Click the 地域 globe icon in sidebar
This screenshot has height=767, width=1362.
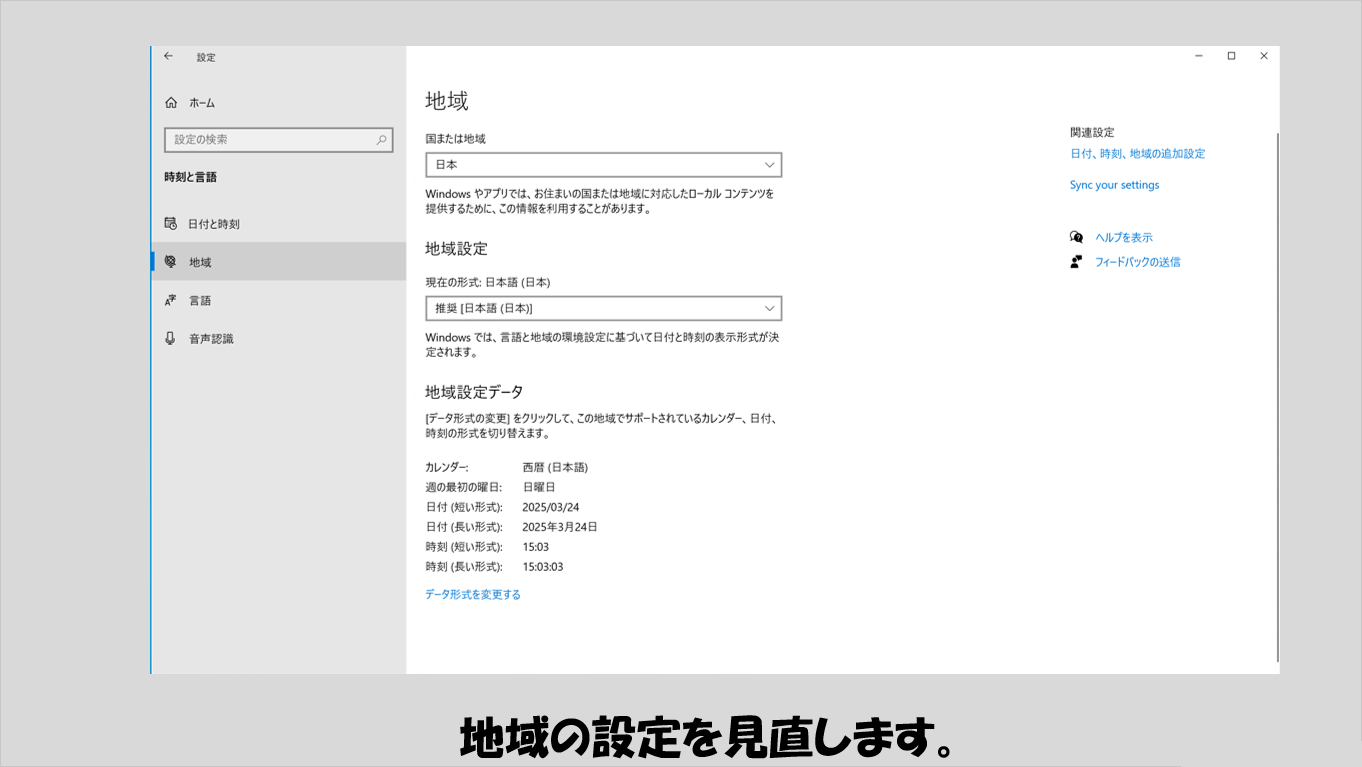click(x=170, y=262)
